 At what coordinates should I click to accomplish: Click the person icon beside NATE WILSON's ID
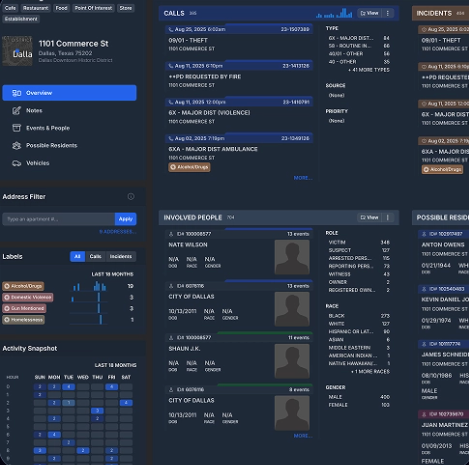pyautogui.click(x=171, y=234)
